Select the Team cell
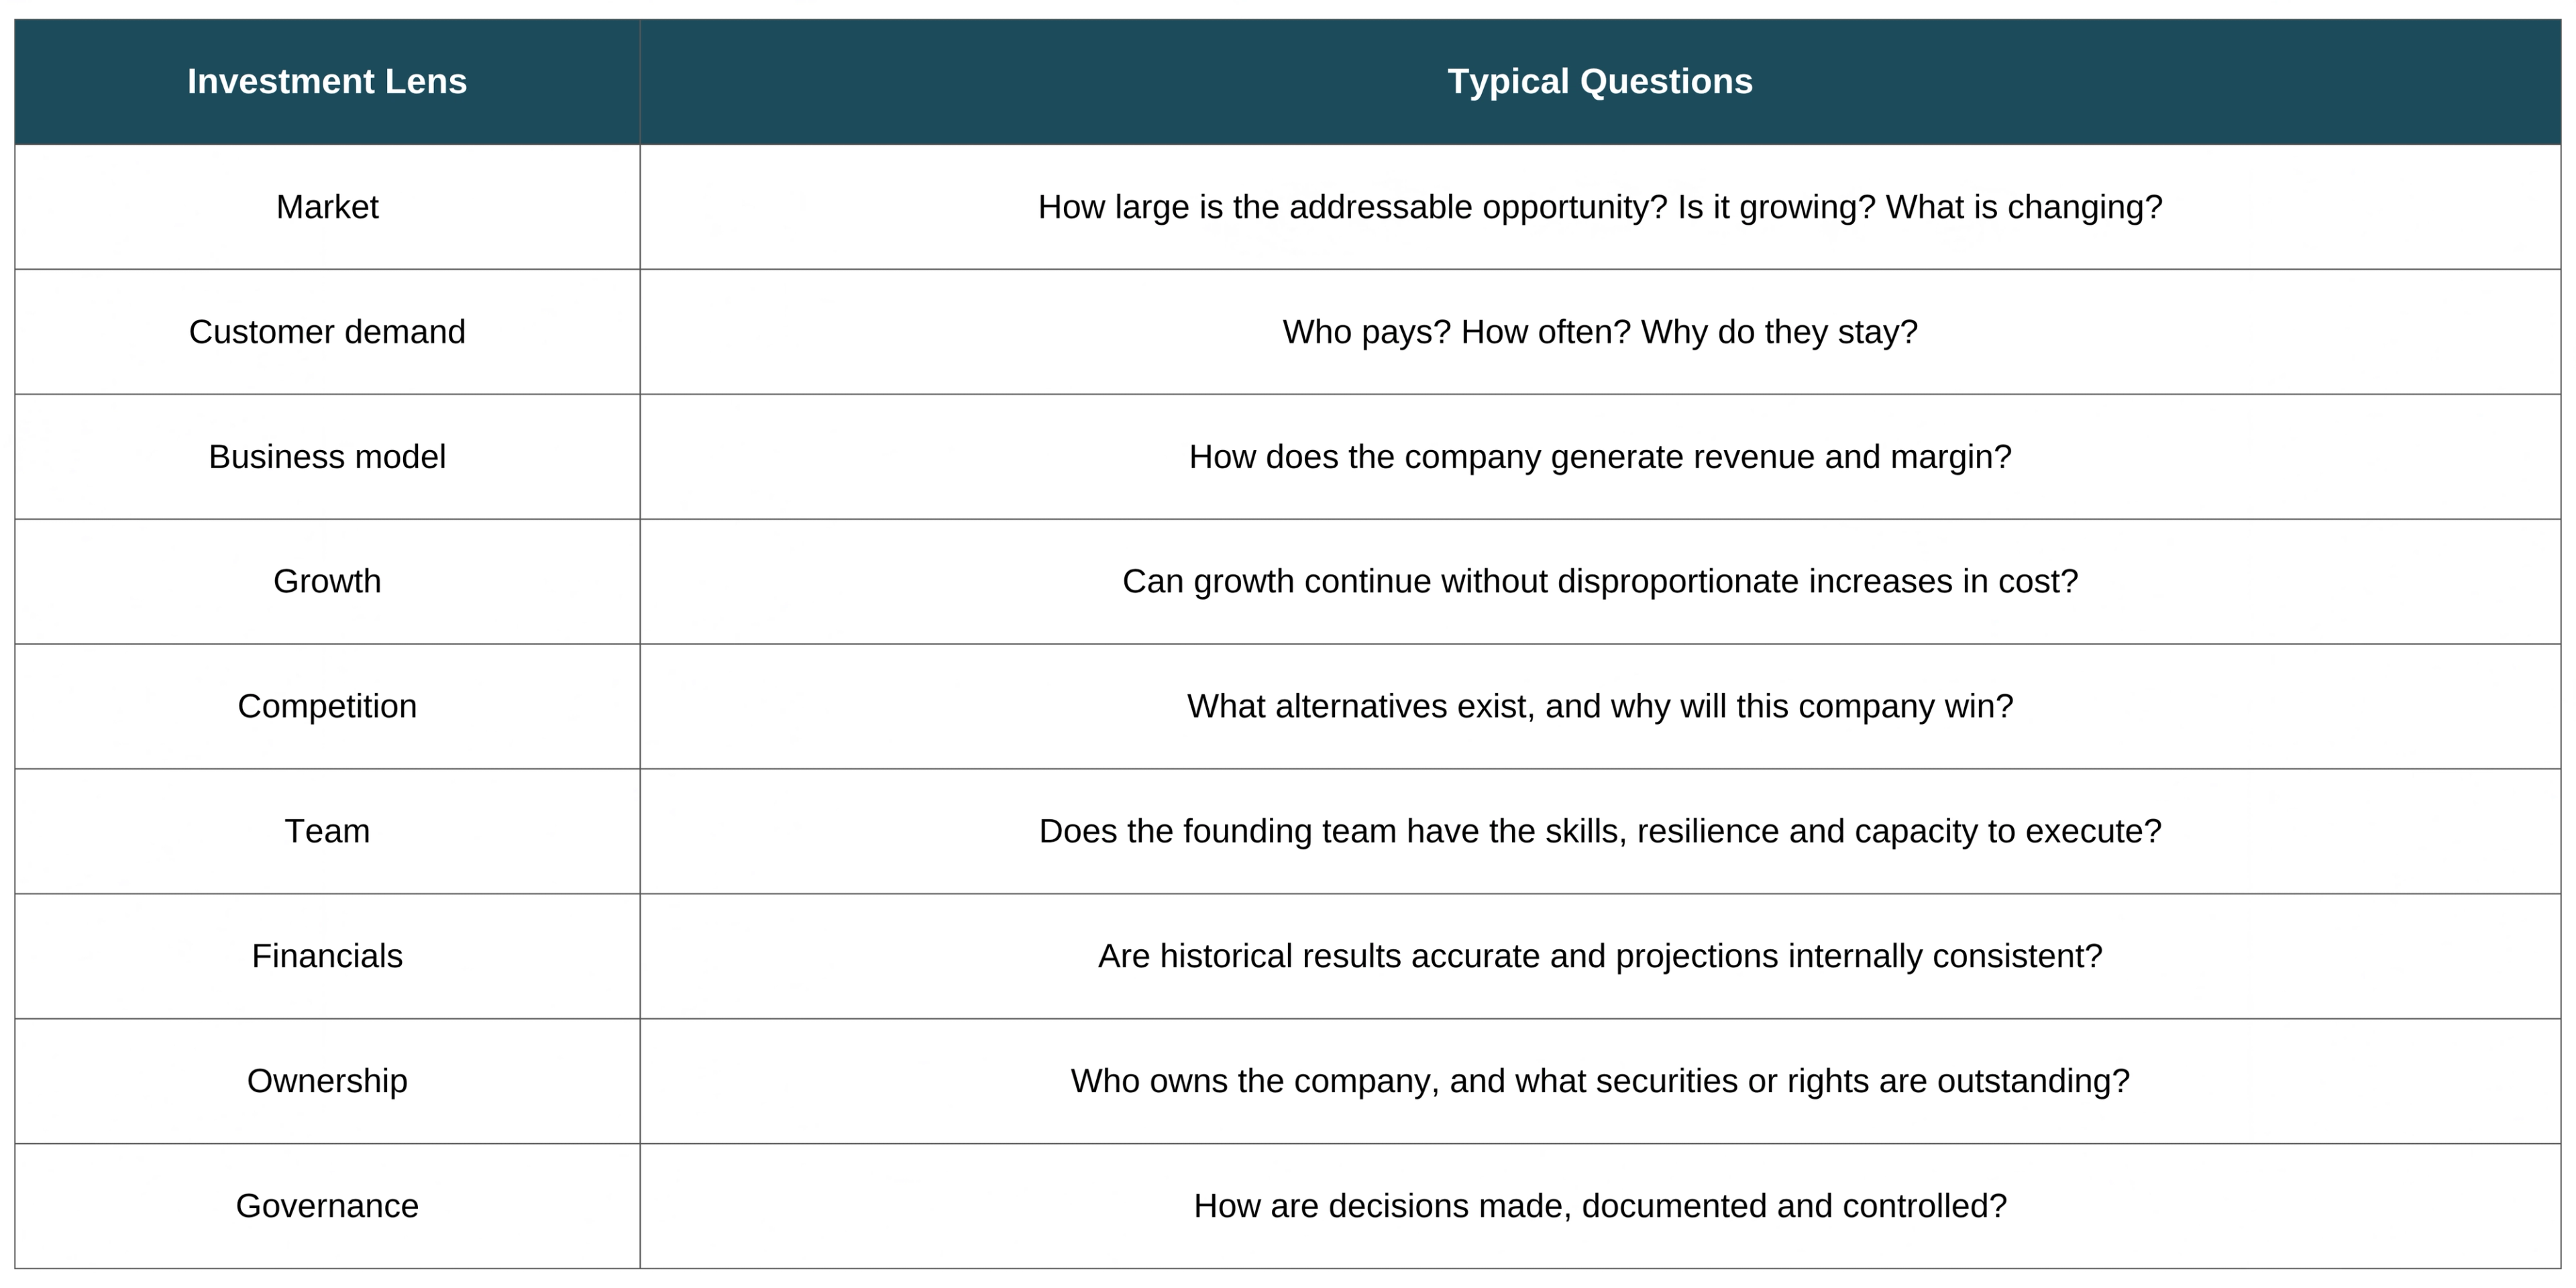The height and width of the screenshot is (1288, 2576). [x=327, y=832]
